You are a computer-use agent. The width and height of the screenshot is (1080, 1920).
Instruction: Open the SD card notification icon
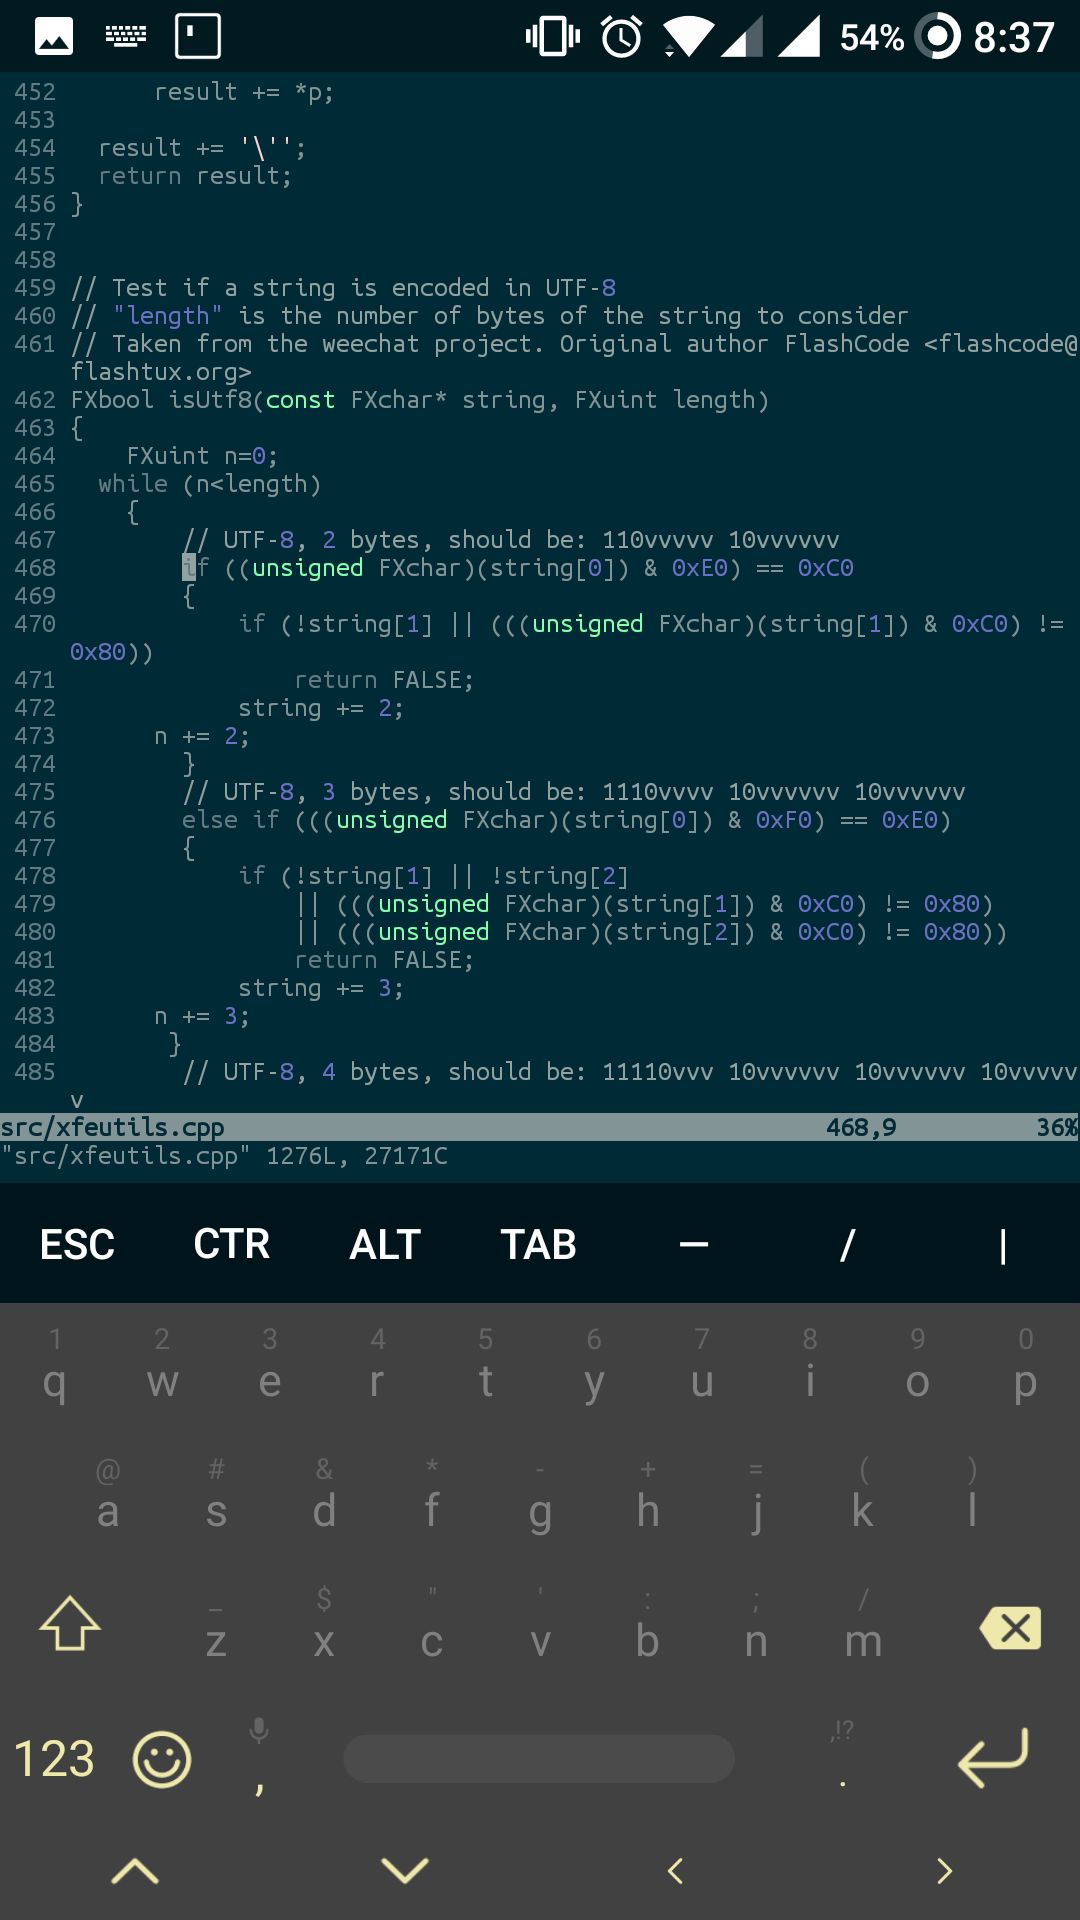(198, 37)
